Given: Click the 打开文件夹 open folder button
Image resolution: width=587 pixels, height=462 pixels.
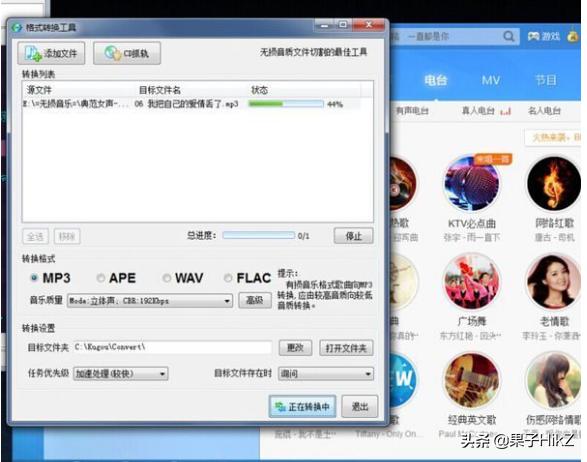Looking at the screenshot, I should pyautogui.click(x=346, y=348).
